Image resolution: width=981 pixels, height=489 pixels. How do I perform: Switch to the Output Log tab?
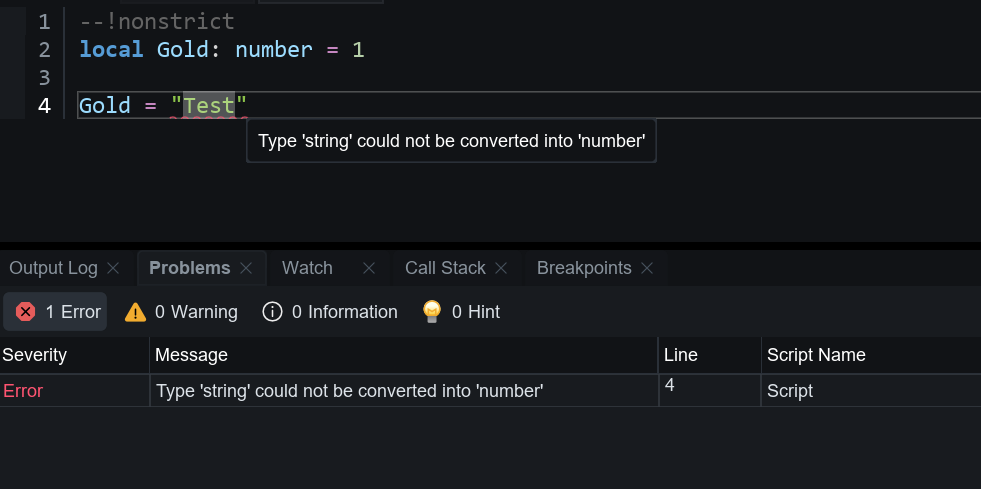[53, 268]
